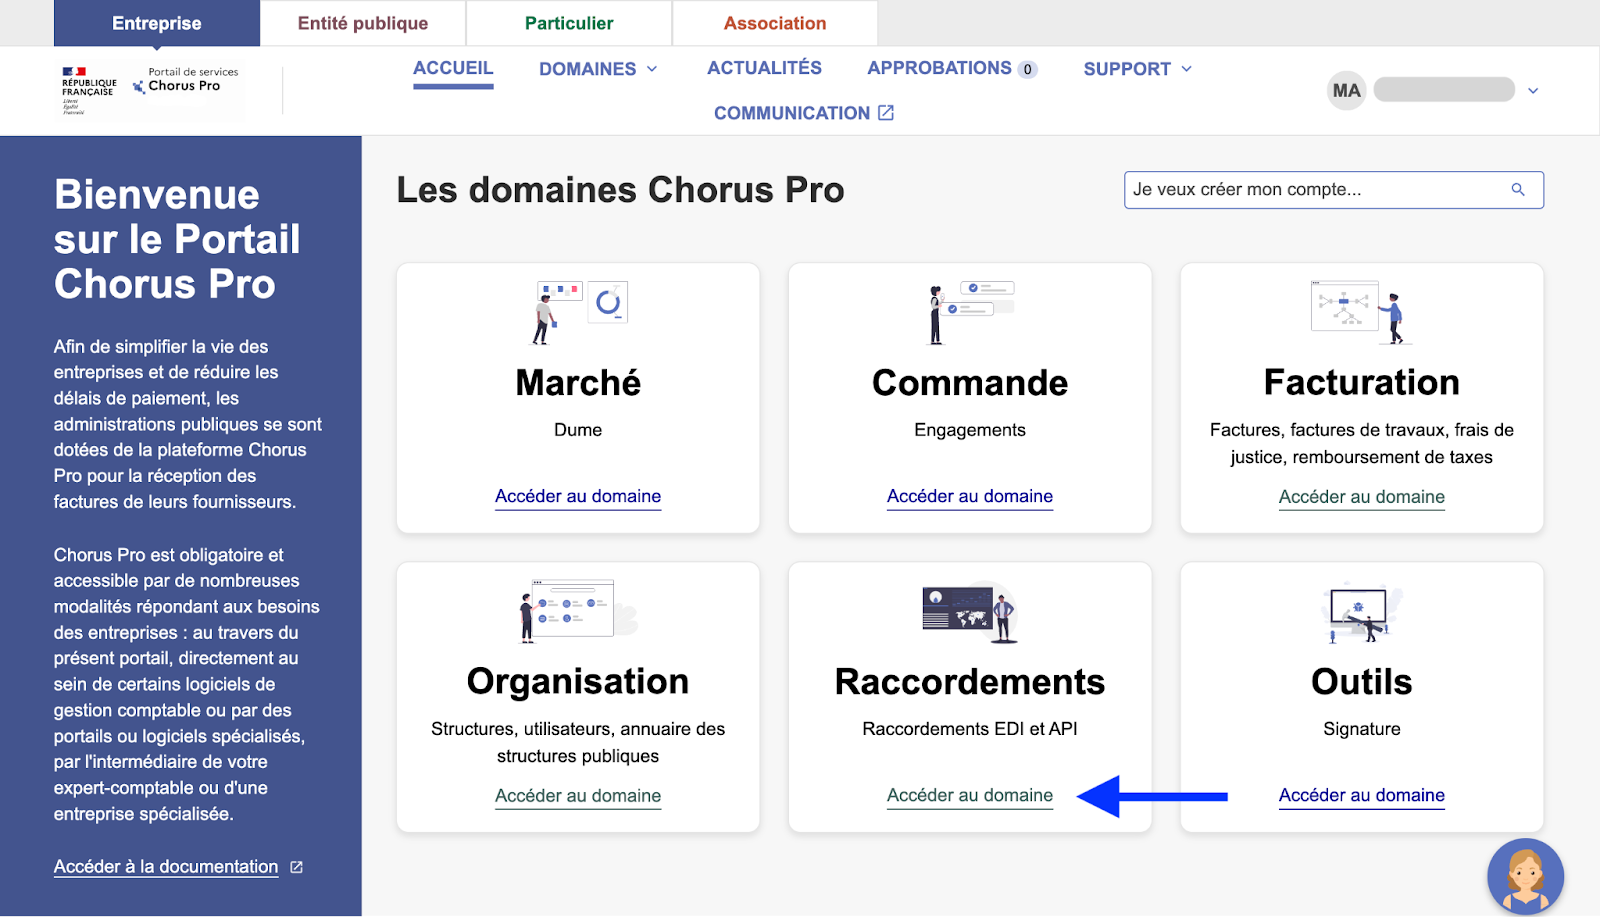This screenshot has height=917, width=1600.
Task: Click the MA user avatar
Action: tap(1347, 91)
